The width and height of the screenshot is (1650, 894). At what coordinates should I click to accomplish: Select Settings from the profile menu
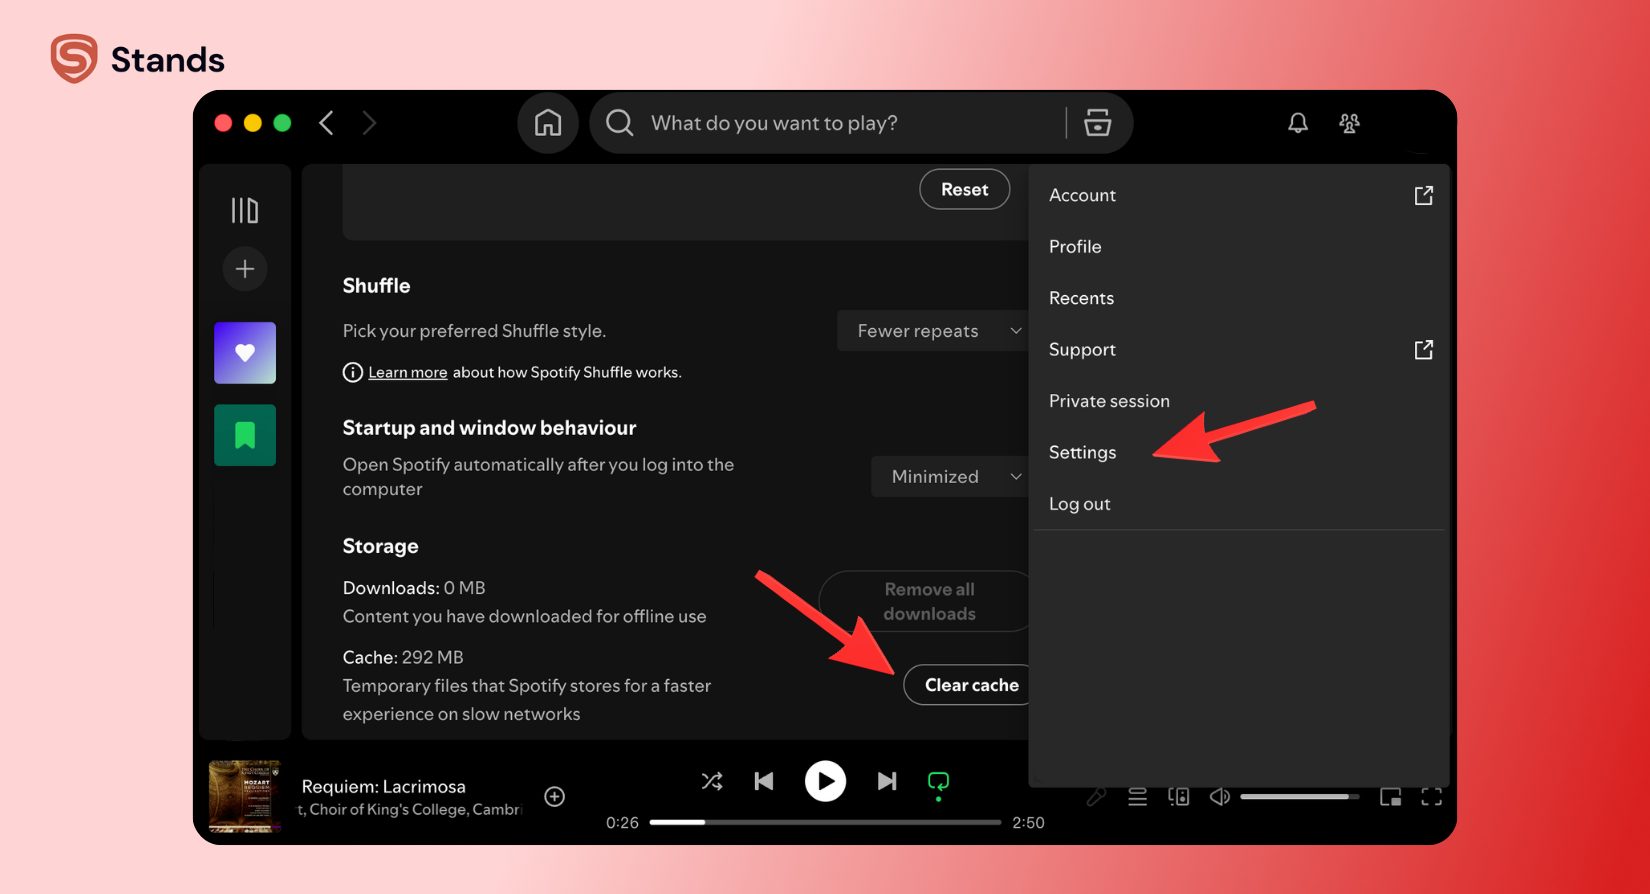click(1082, 453)
